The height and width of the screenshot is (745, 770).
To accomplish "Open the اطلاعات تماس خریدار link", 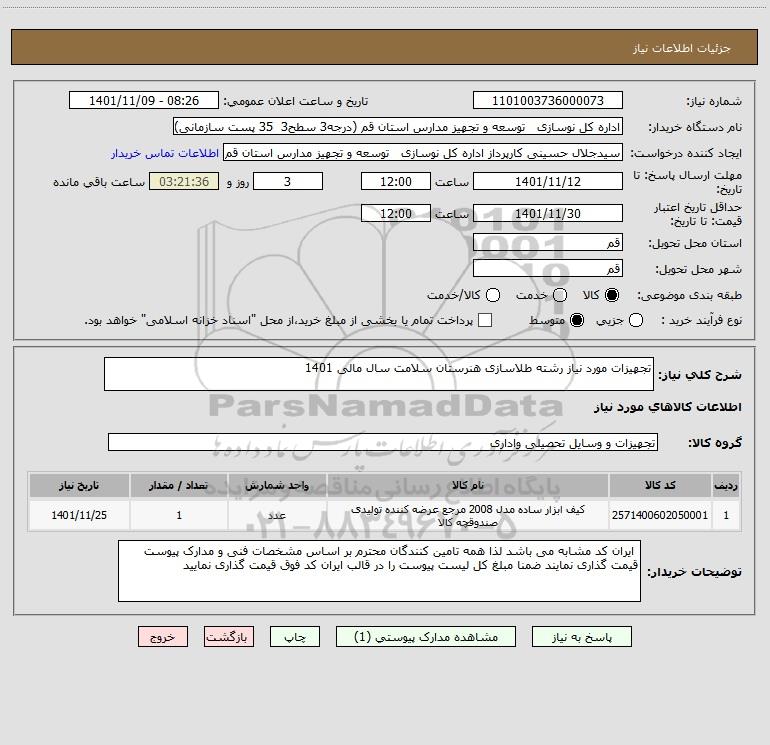I will pos(165,153).
